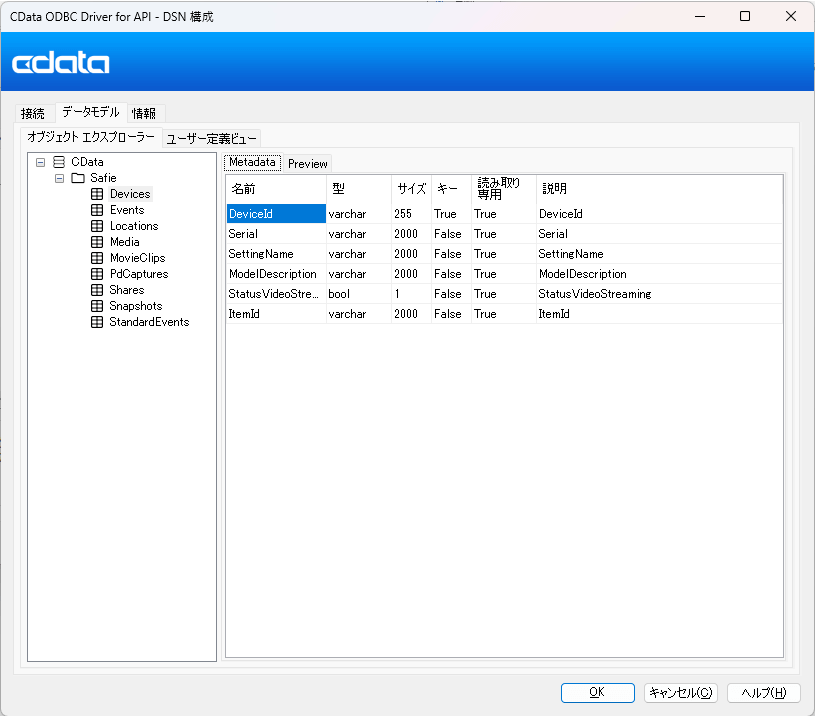815x716 pixels.
Task: Switch to the Preview tab
Action: [307, 163]
